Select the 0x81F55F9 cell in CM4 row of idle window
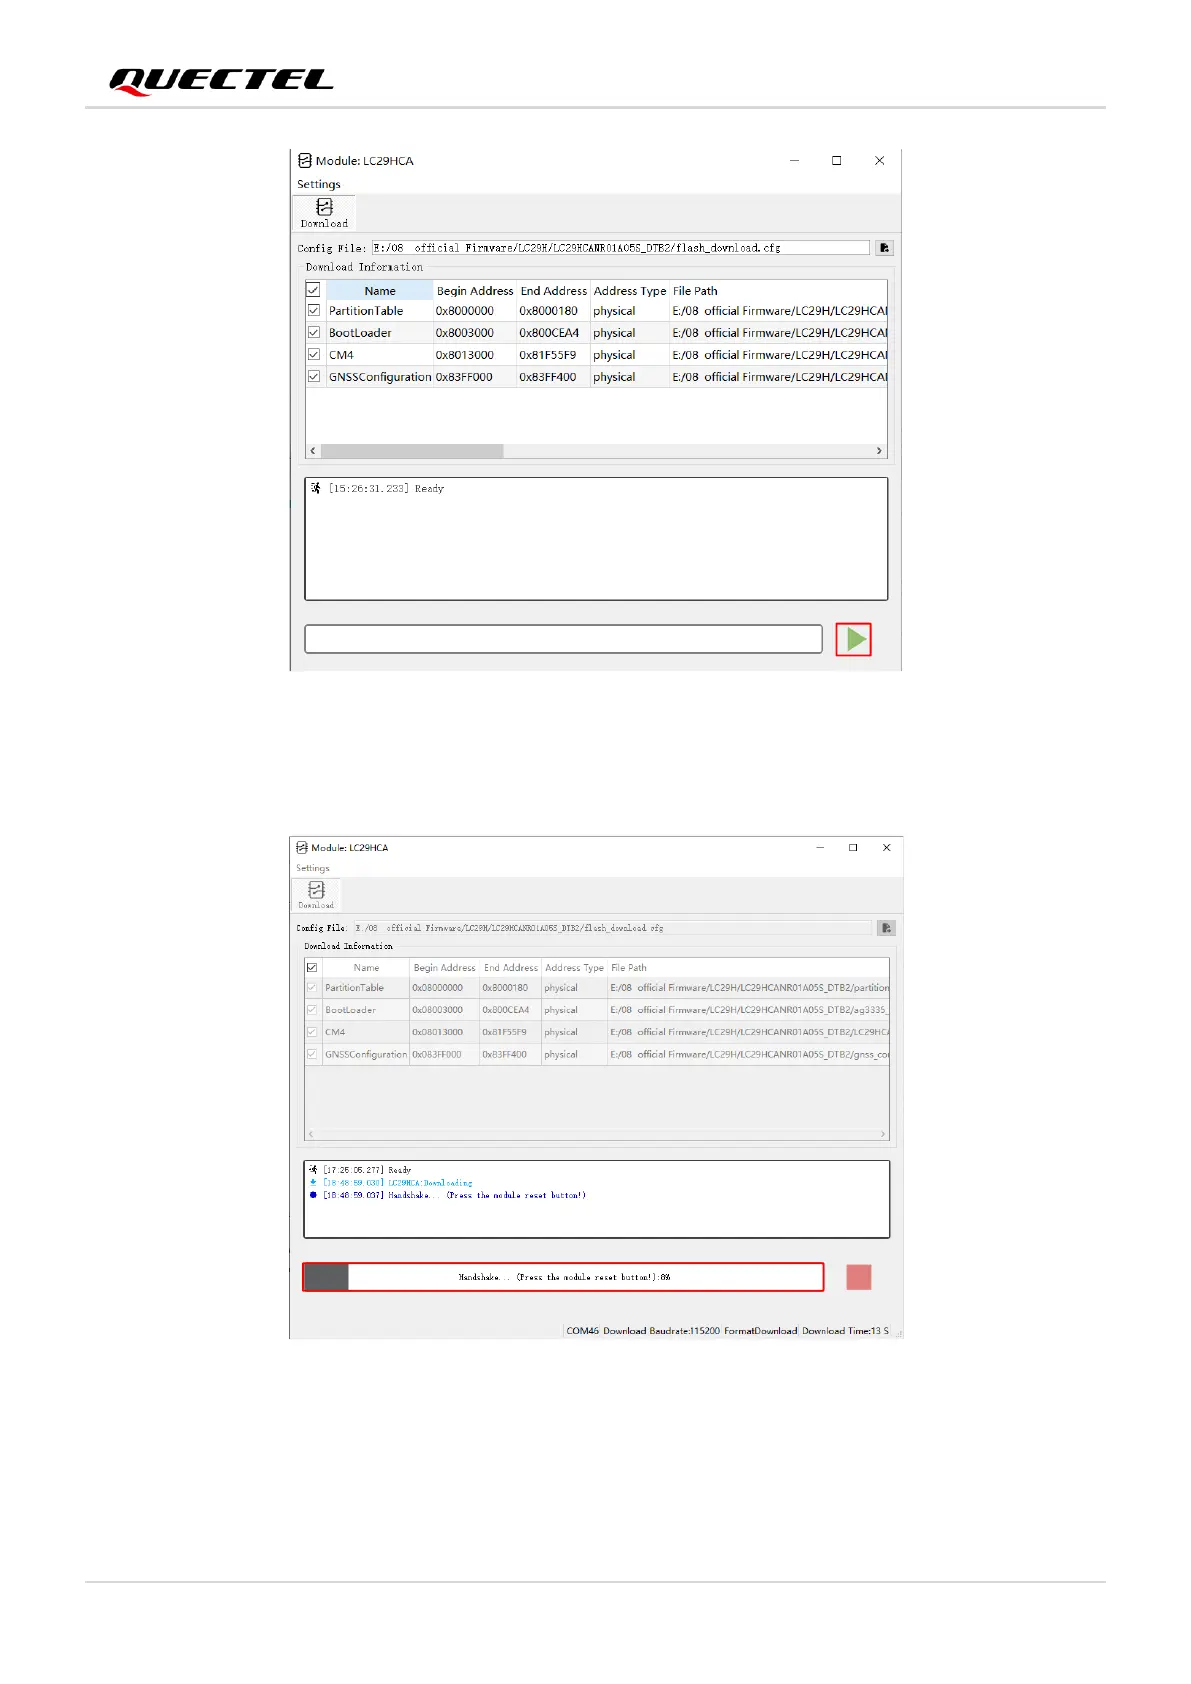 point(553,355)
